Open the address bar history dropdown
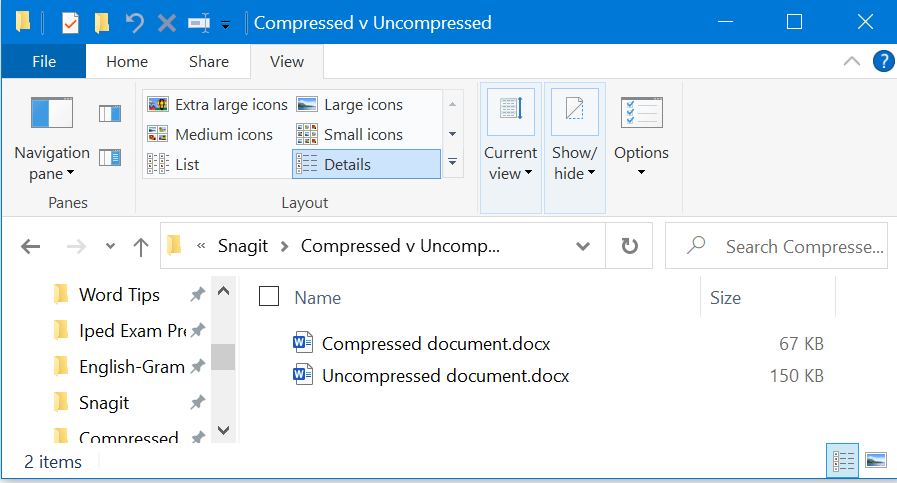 click(583, 247)
